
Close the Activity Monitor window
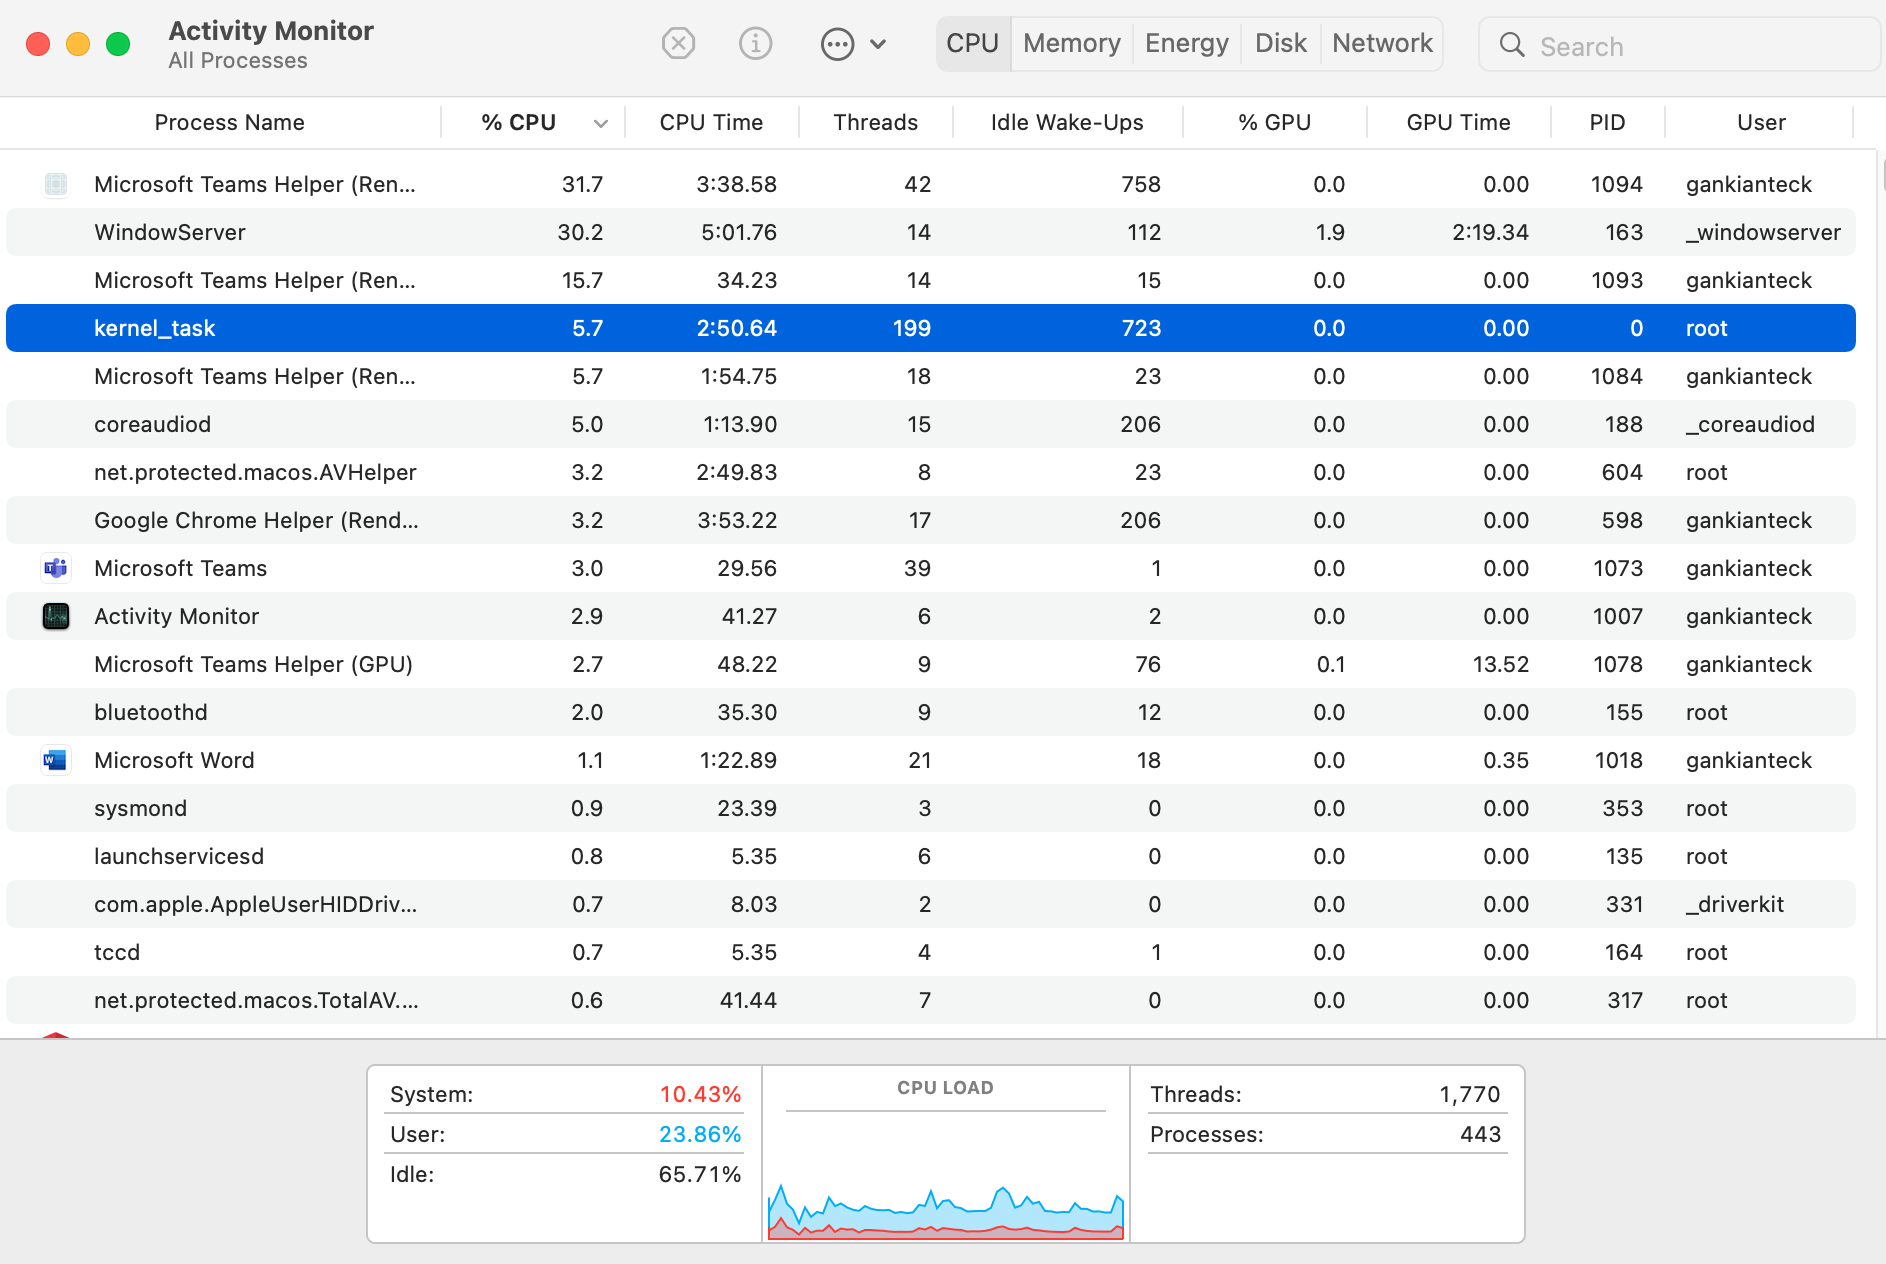pyautogui.click(x=38, y=44)
